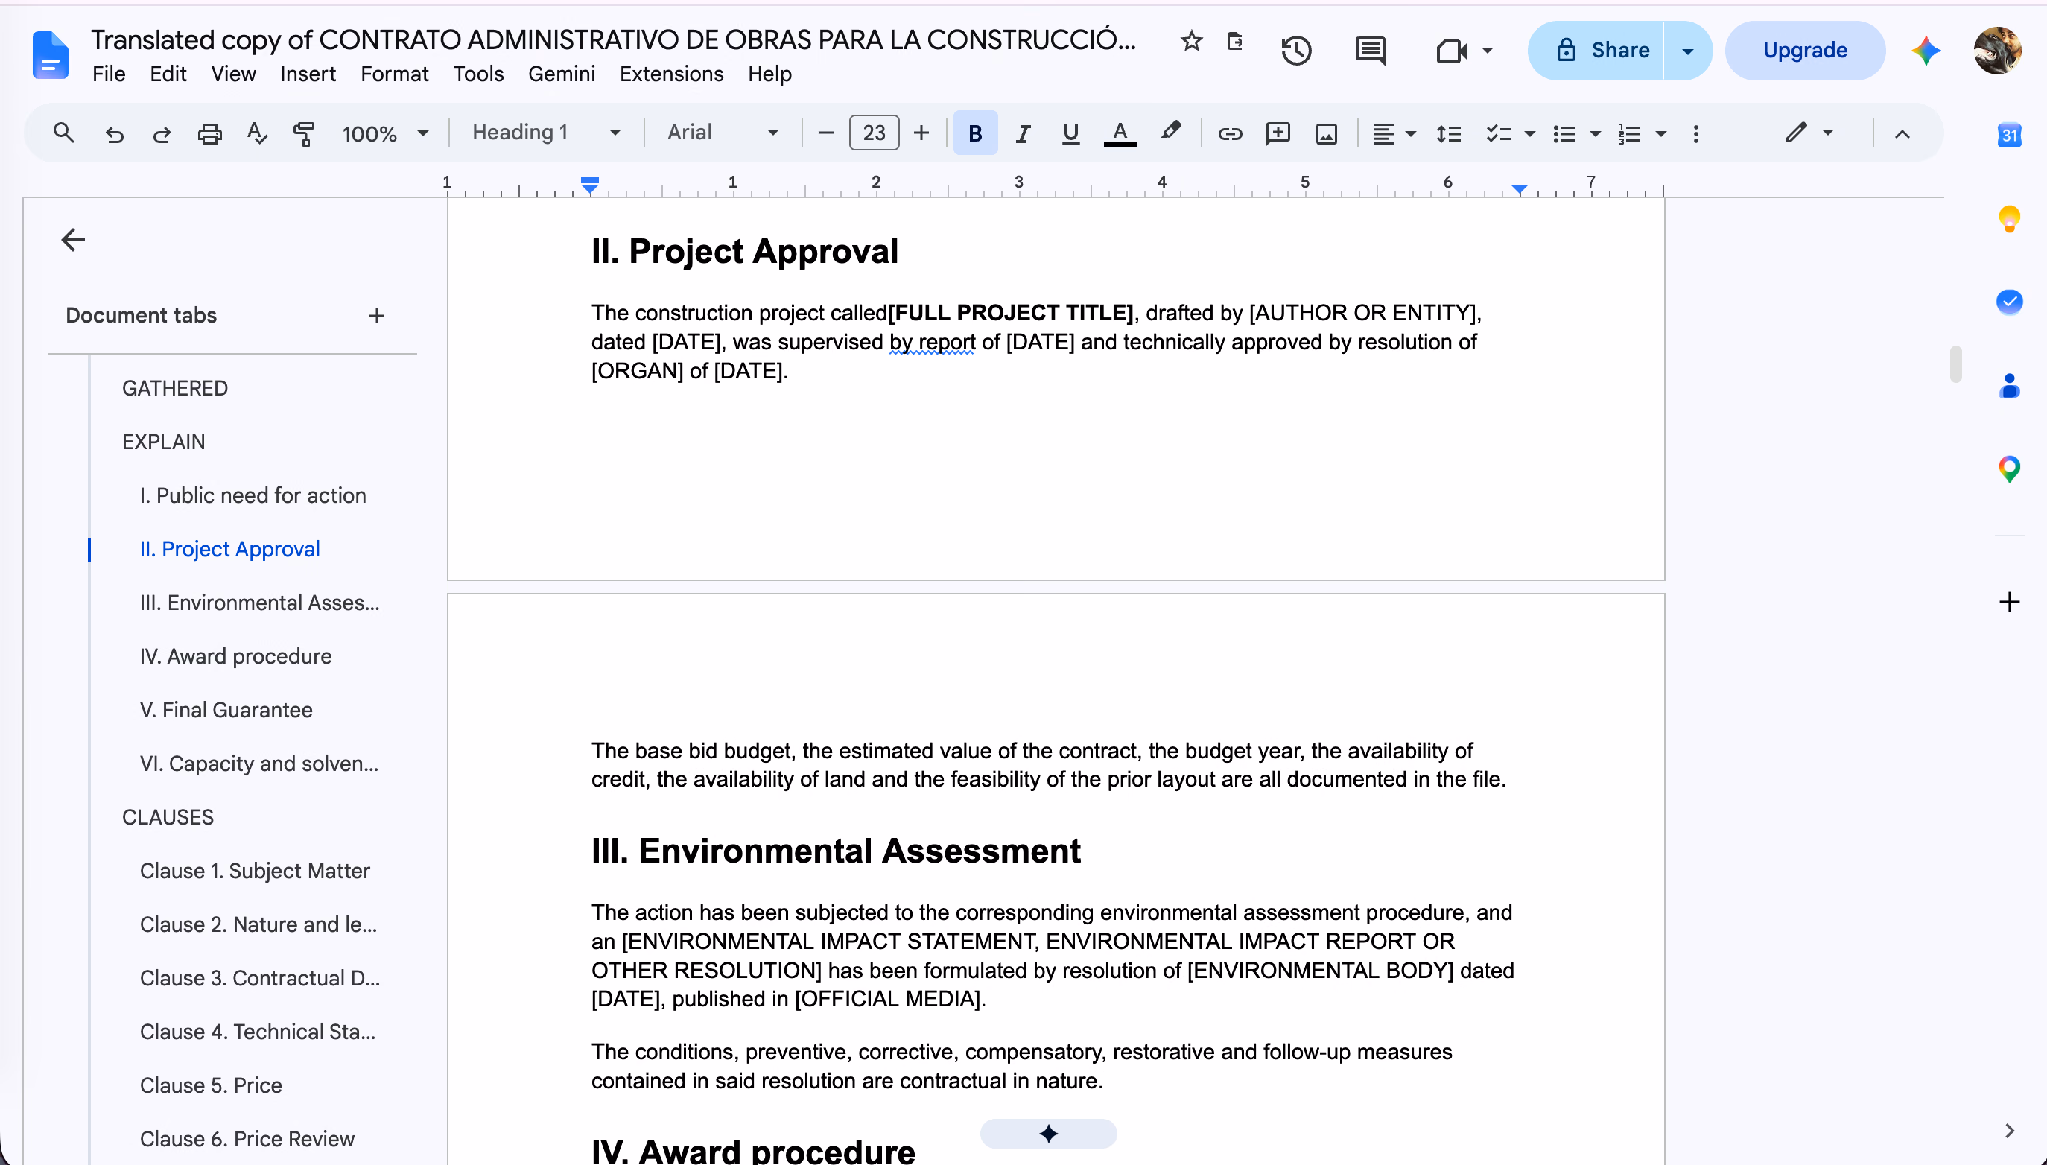
Task: Expand the Share options arrow
Action: click(x=1688, y=50)
